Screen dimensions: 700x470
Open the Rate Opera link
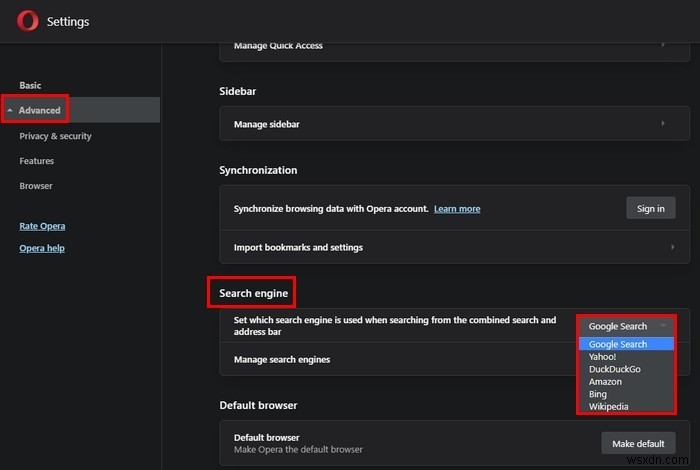[42, 226]
